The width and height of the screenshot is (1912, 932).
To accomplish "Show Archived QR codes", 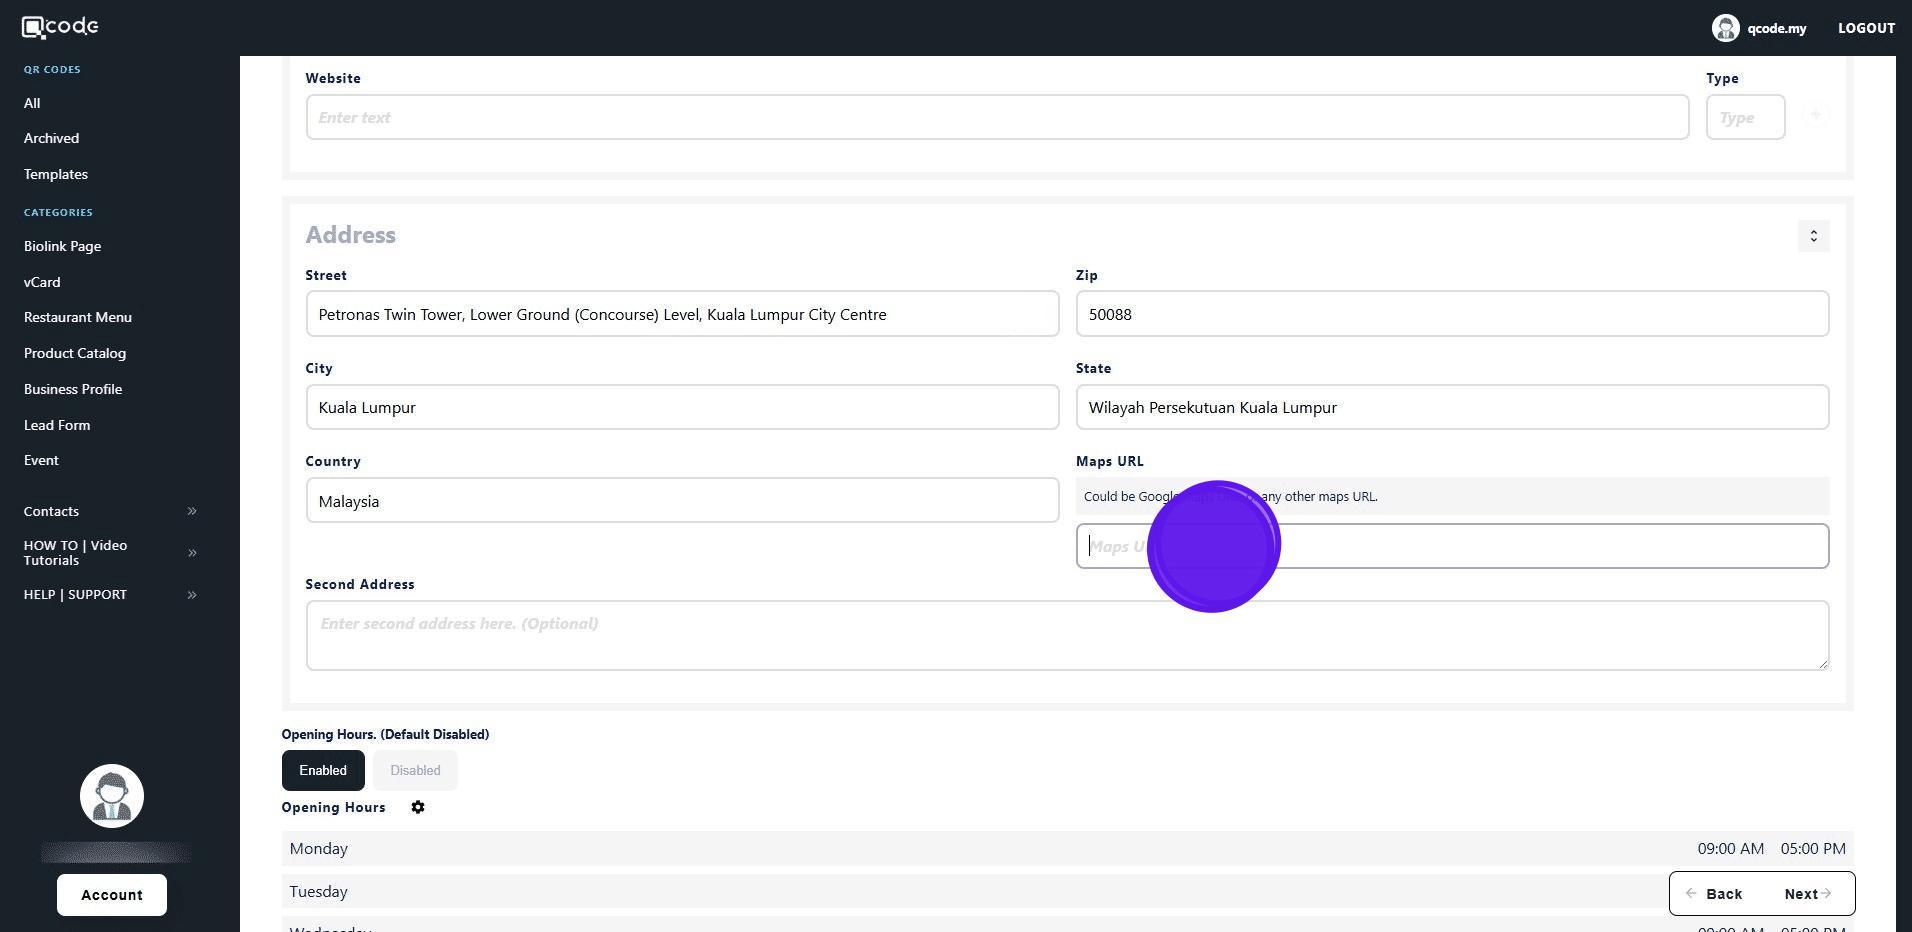I will [51, 138].
